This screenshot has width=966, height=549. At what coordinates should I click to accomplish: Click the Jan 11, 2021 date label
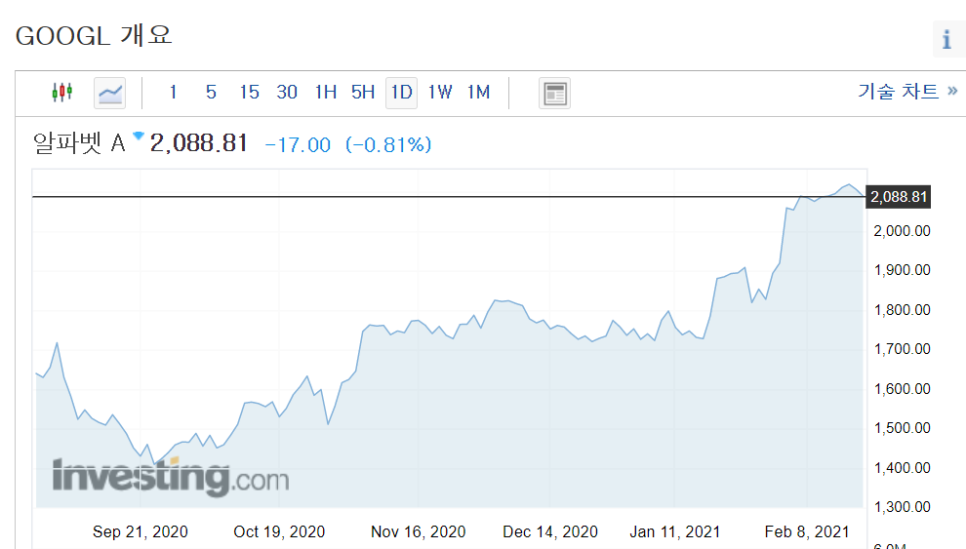675,532
